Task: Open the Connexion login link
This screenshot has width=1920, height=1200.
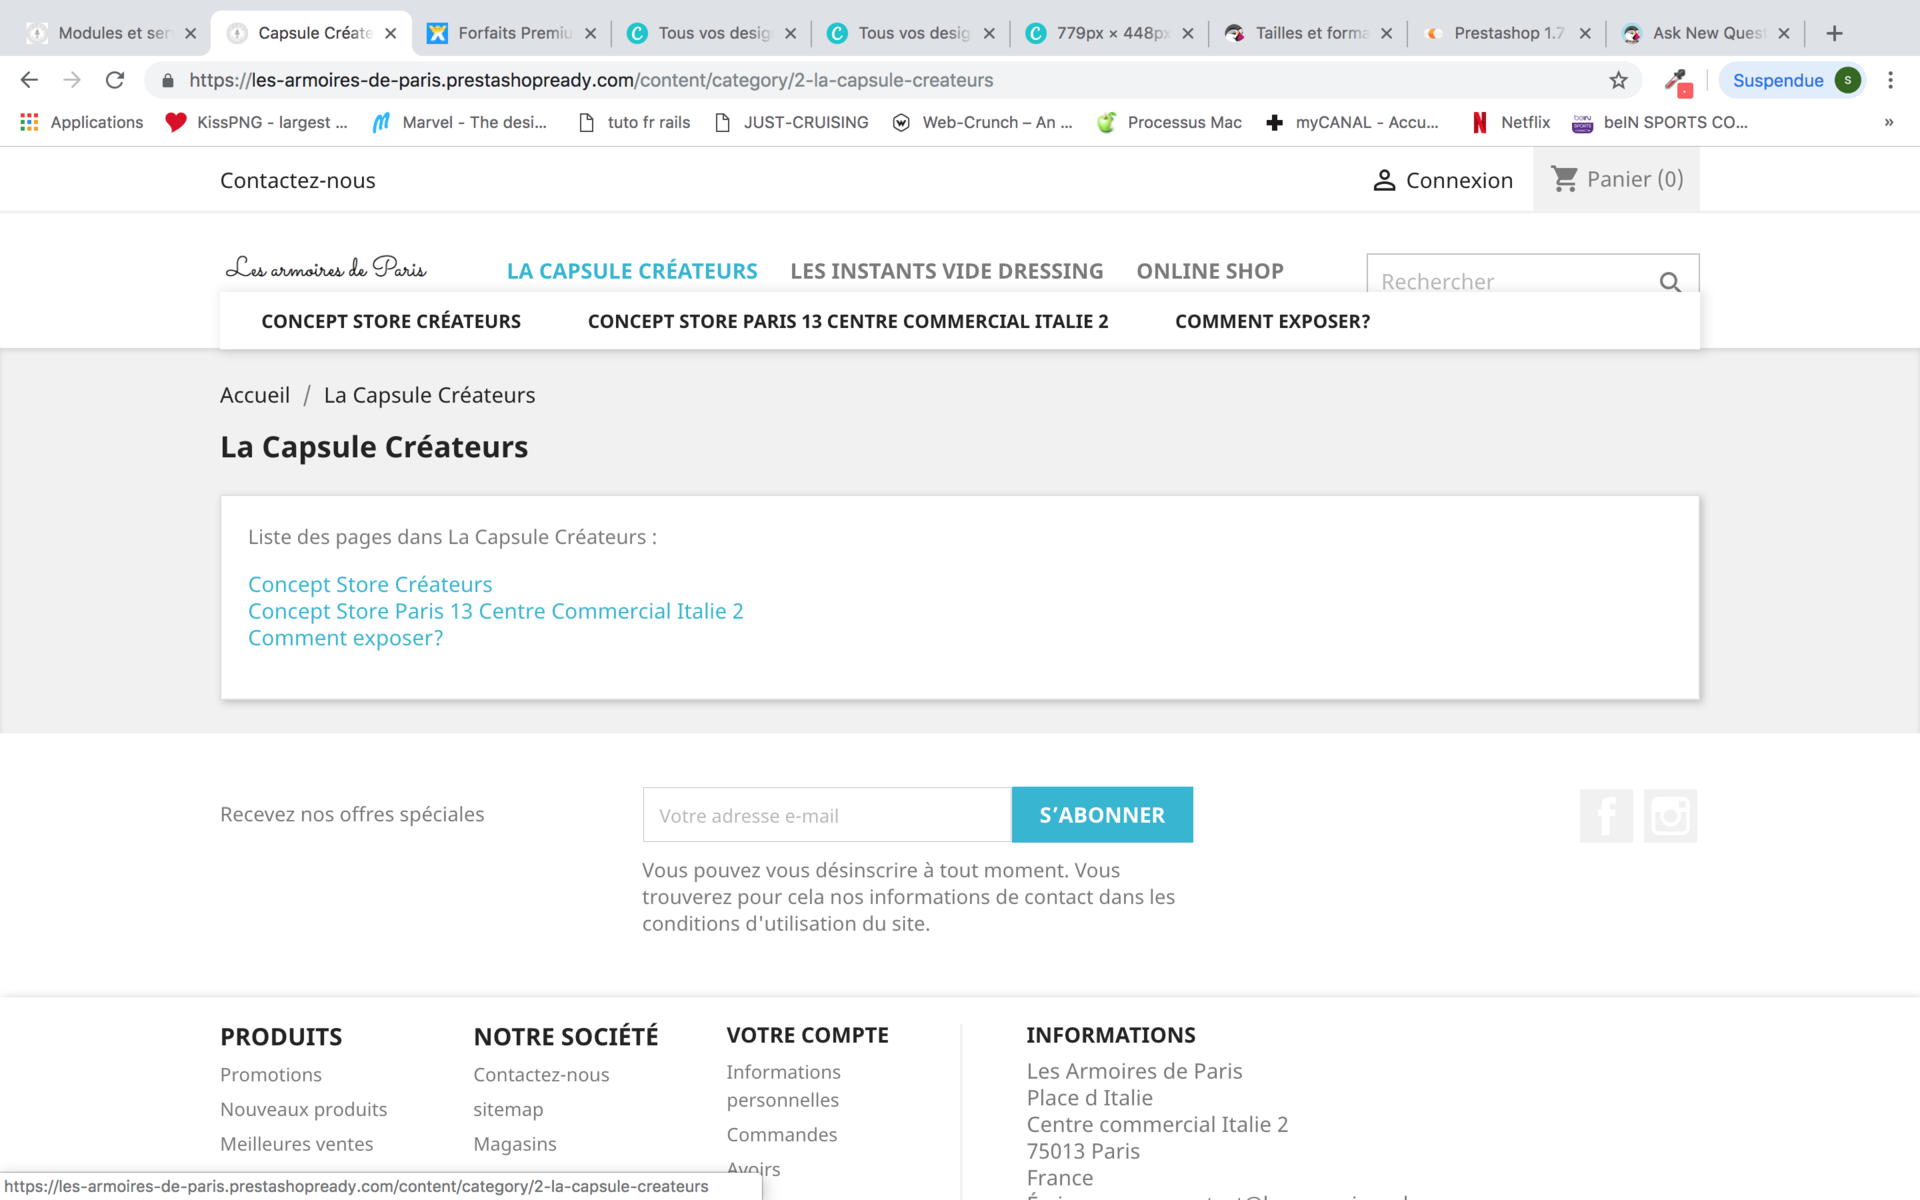Action: pos(1442,180)
